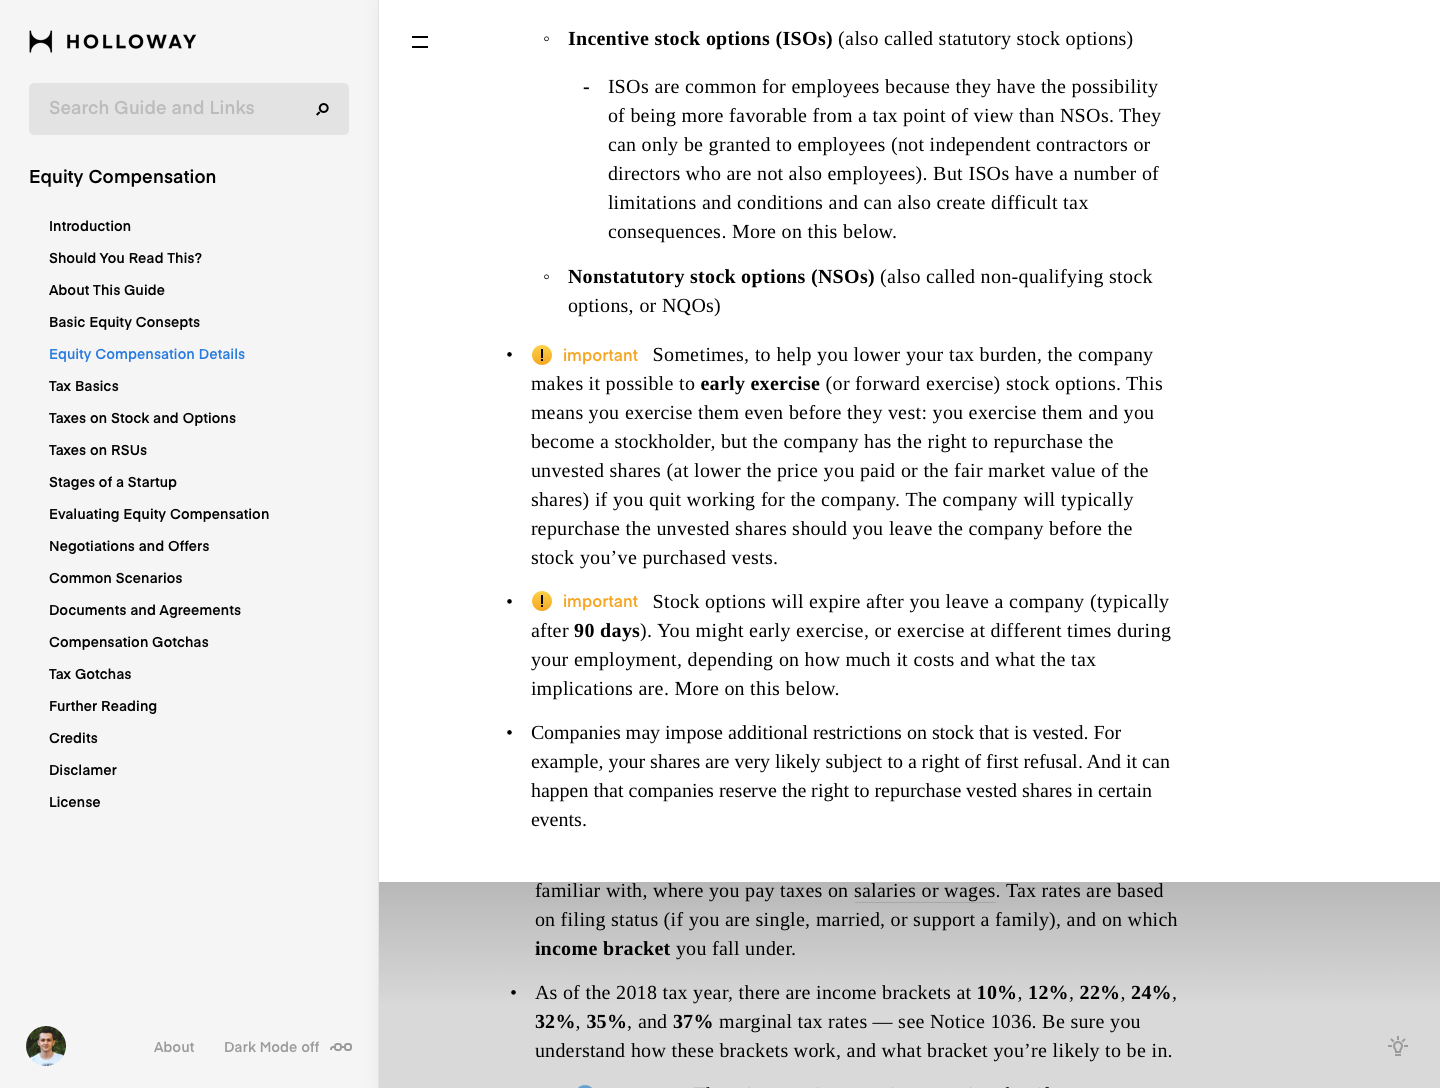Select Basic Equity Consepts section
Screen dimensions: 1440x1088
(124, 322)
